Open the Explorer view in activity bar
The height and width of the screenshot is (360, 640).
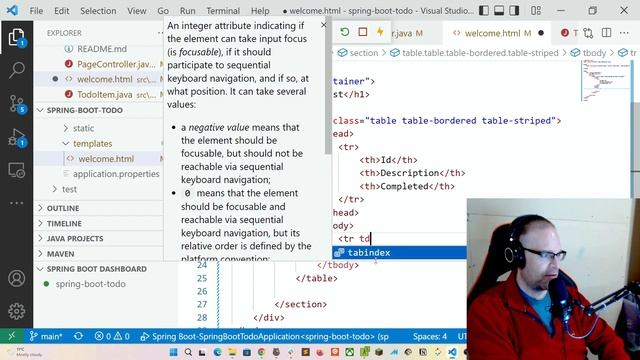(x=16, y=38)
